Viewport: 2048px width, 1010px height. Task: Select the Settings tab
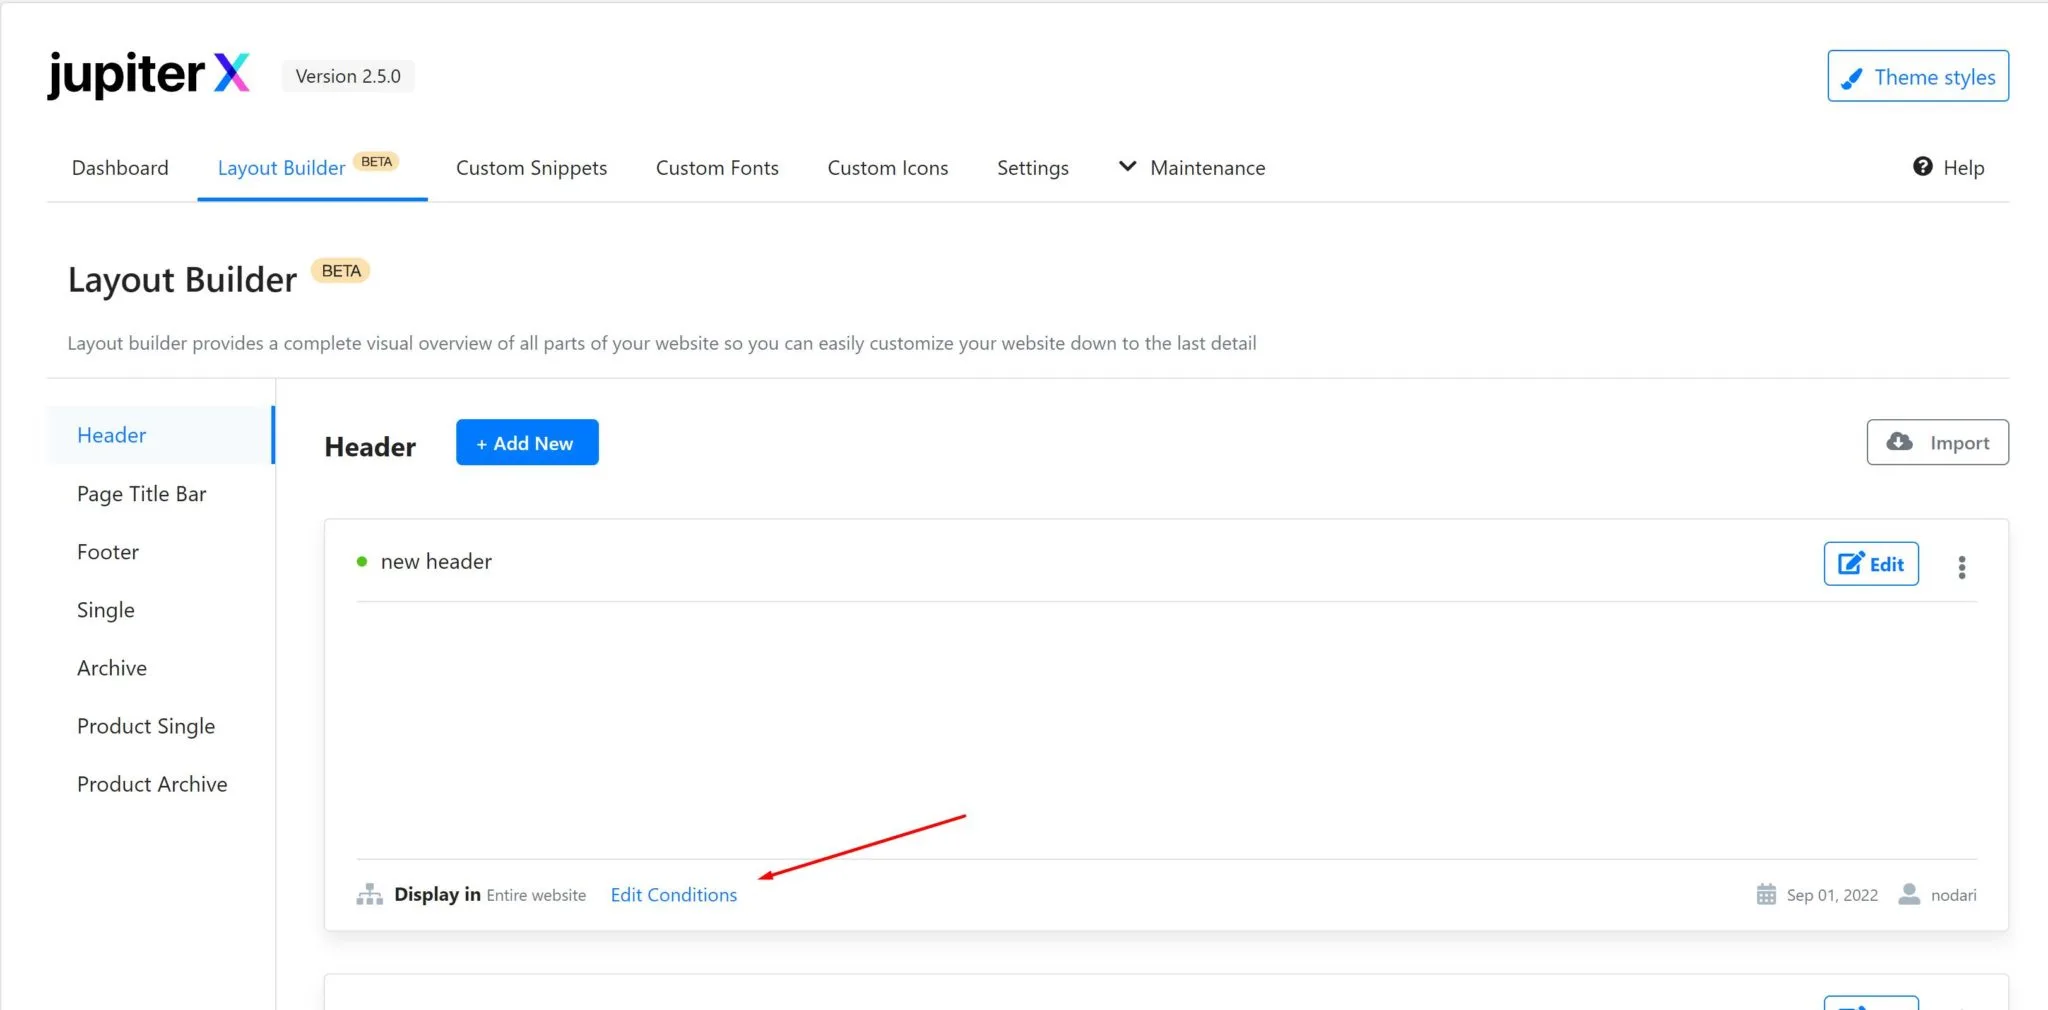(1033, 168)
